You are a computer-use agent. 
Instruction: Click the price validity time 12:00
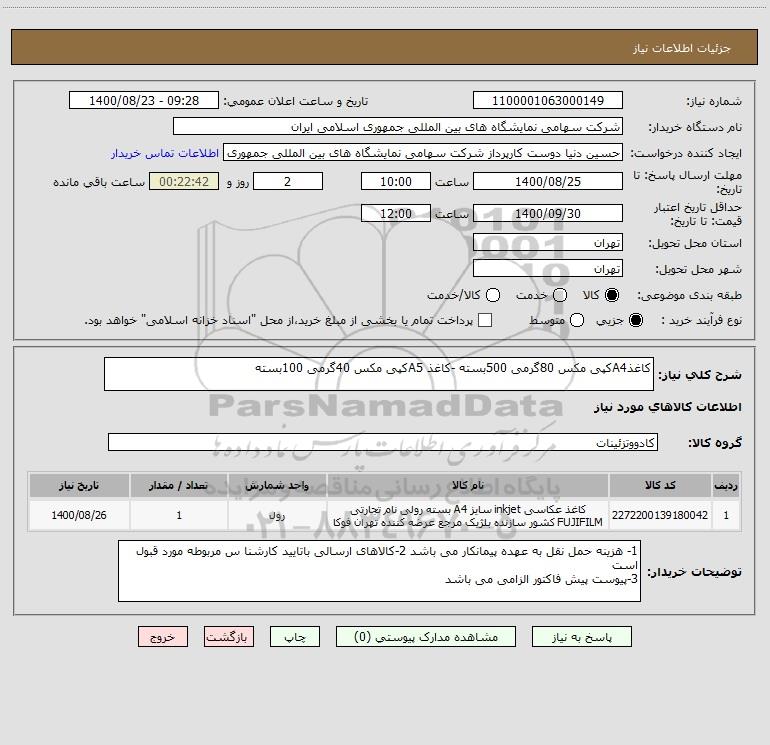[x=396, y=213]
